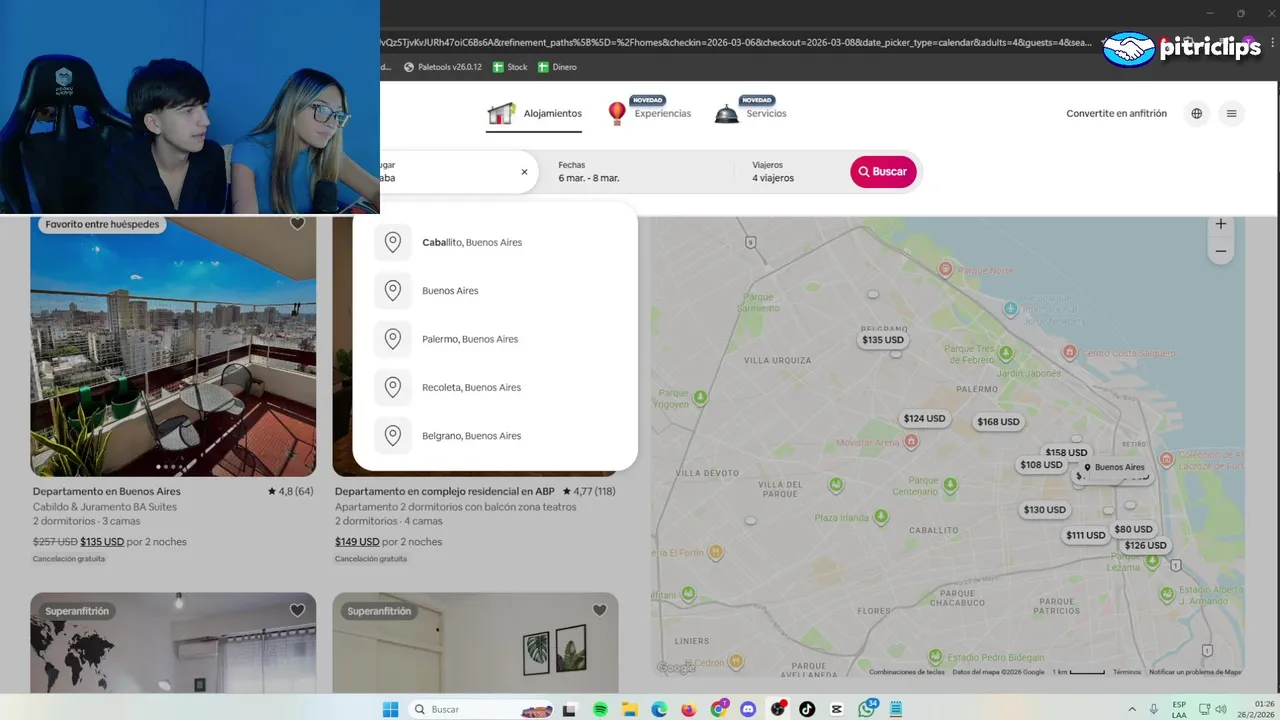Viewport: 1280px width, 720px height.
Task: Click $80 USD map price marker
Action: coord(1133,529)
